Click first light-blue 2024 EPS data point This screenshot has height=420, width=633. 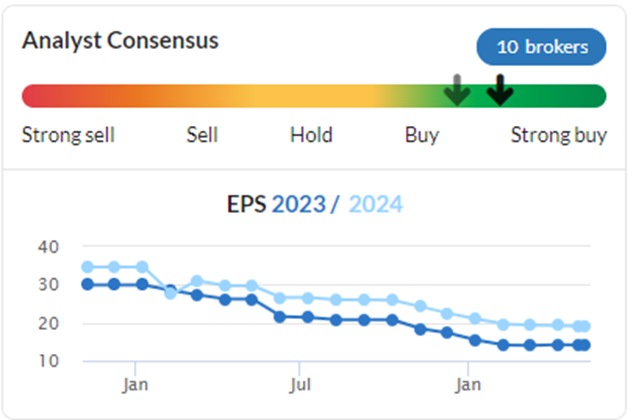(87, 267)
